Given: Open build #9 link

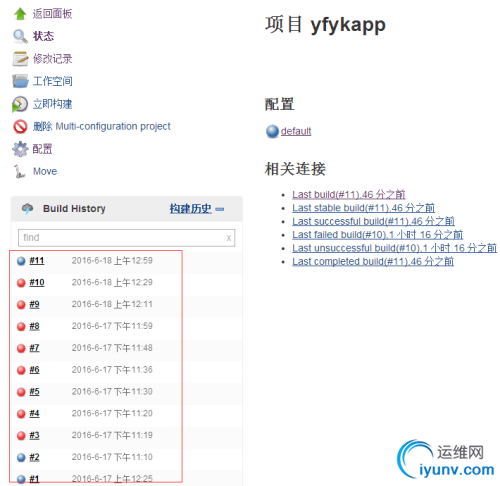Looking at the screenshot, I should pos(34,304).
